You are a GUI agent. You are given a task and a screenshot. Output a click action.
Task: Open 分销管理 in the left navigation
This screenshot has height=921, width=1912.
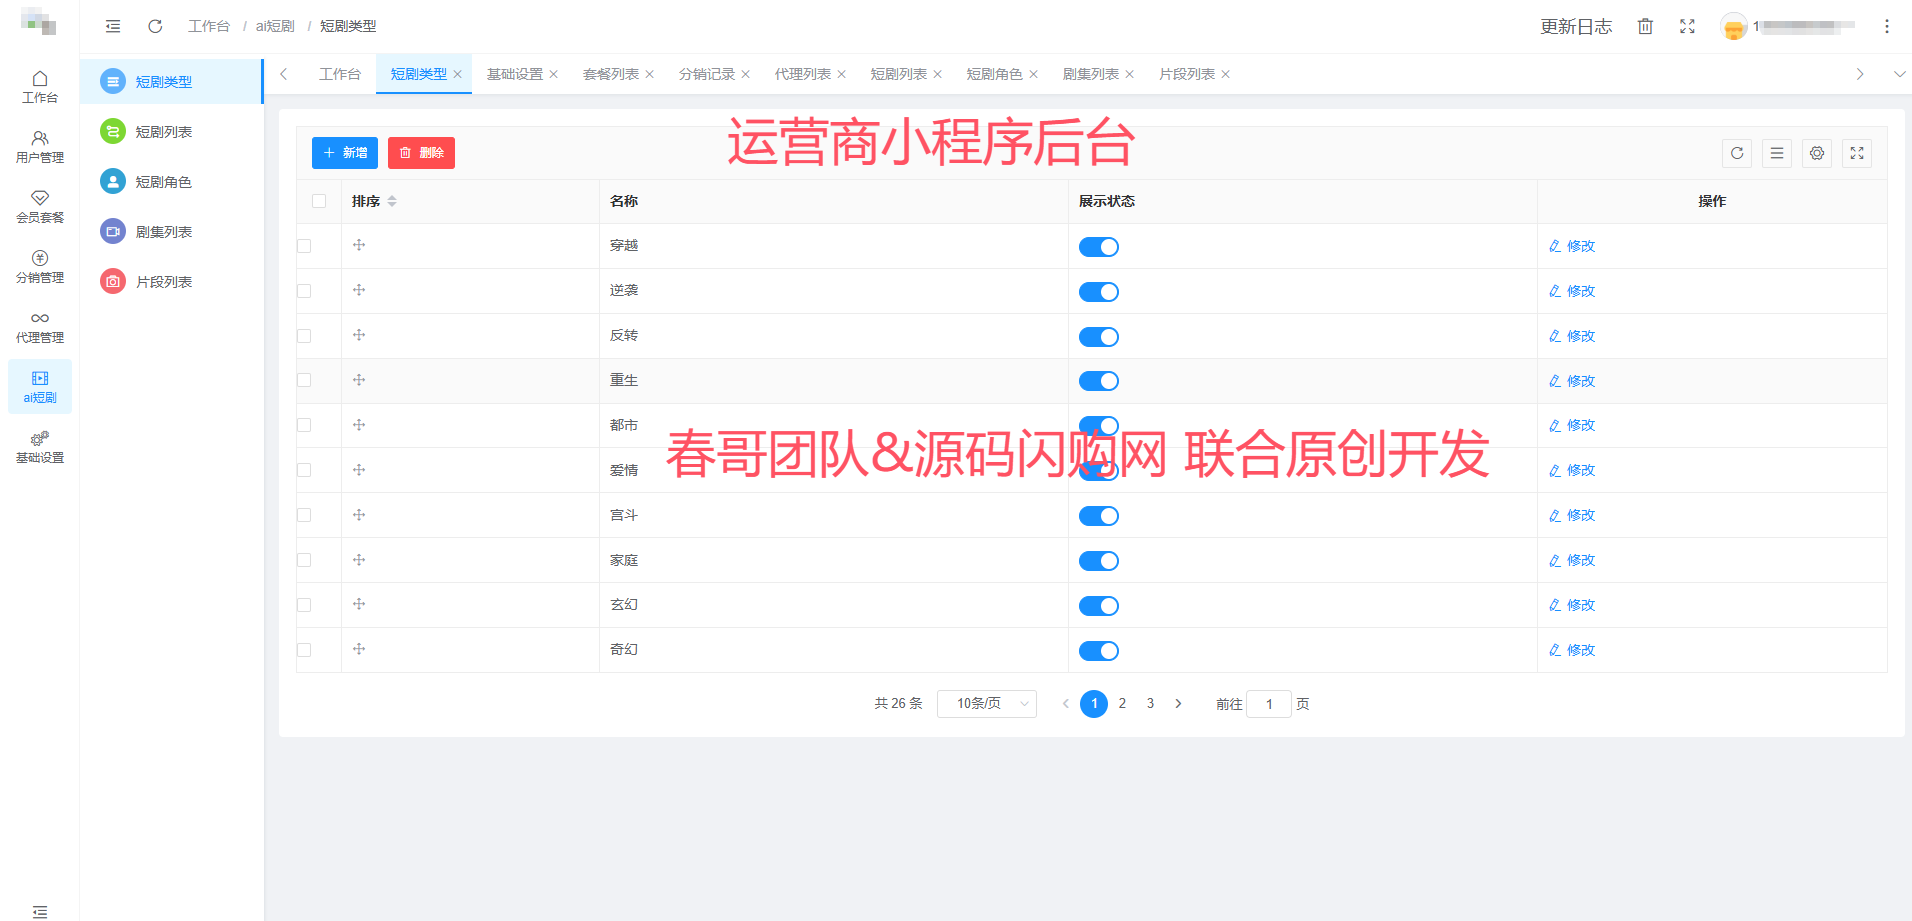[x=40, y=267]
